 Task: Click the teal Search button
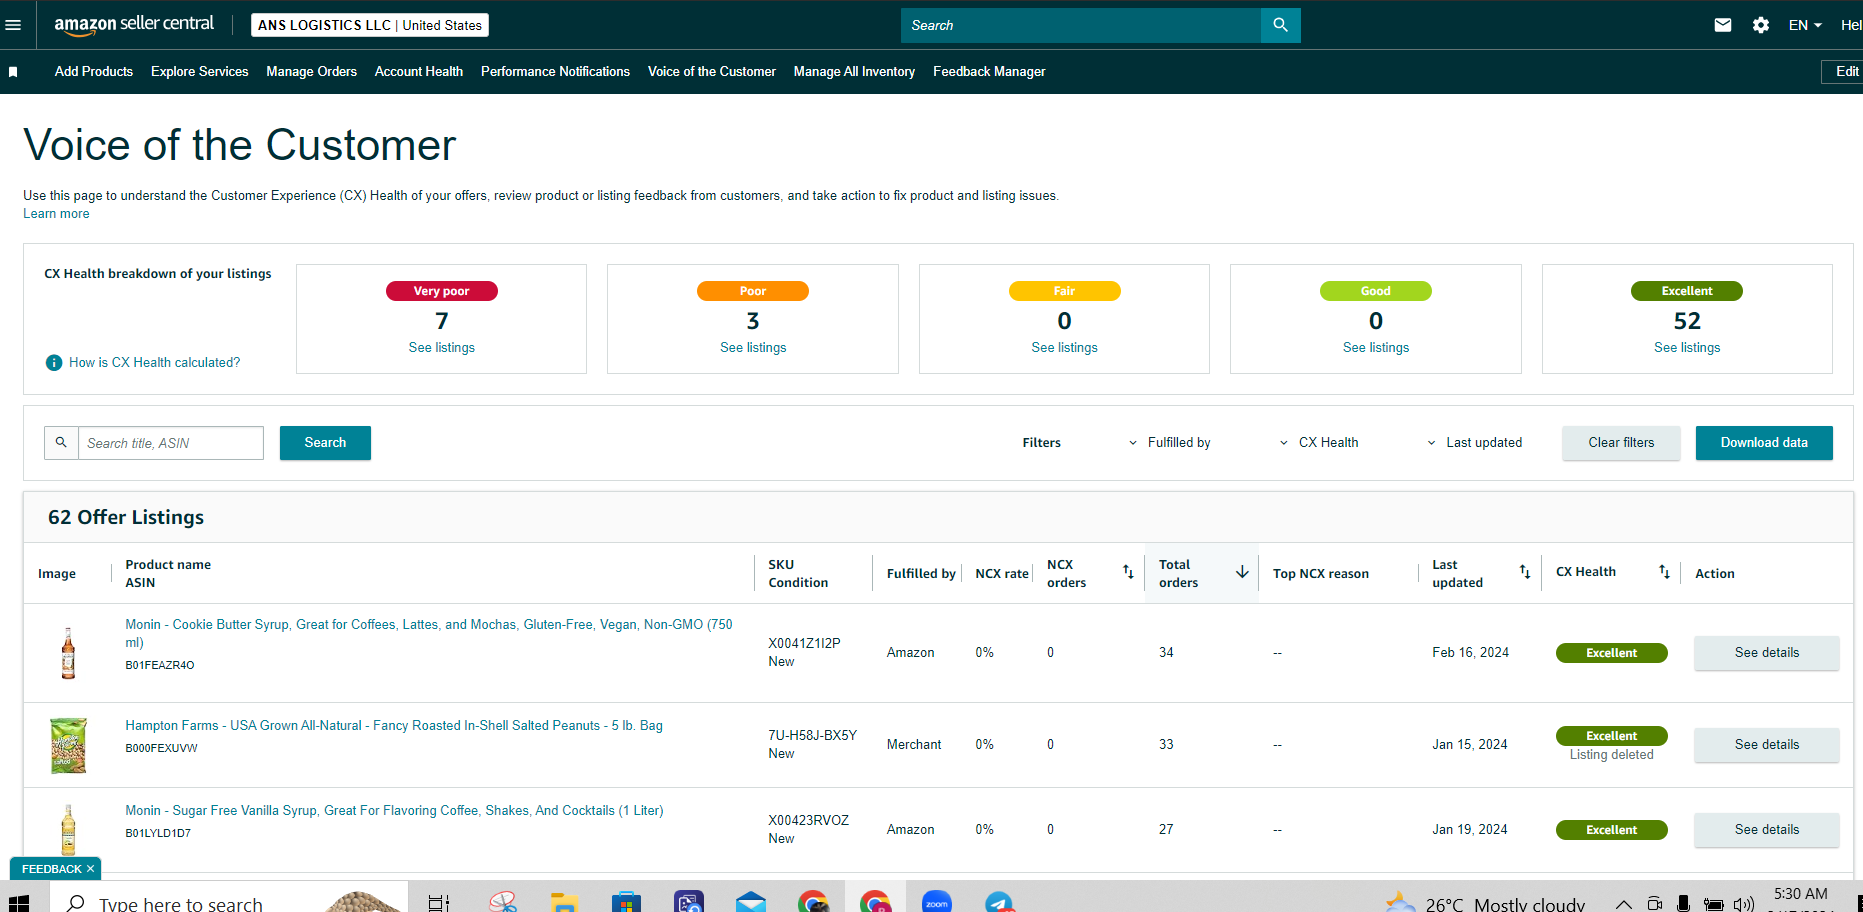click(x=325, y=443)
